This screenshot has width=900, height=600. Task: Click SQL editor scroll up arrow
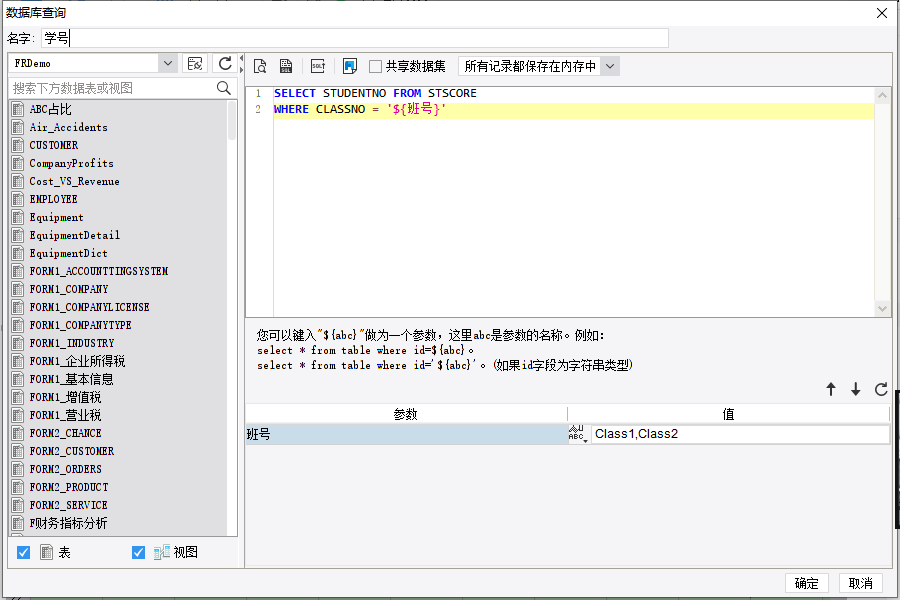click(882, 95)
